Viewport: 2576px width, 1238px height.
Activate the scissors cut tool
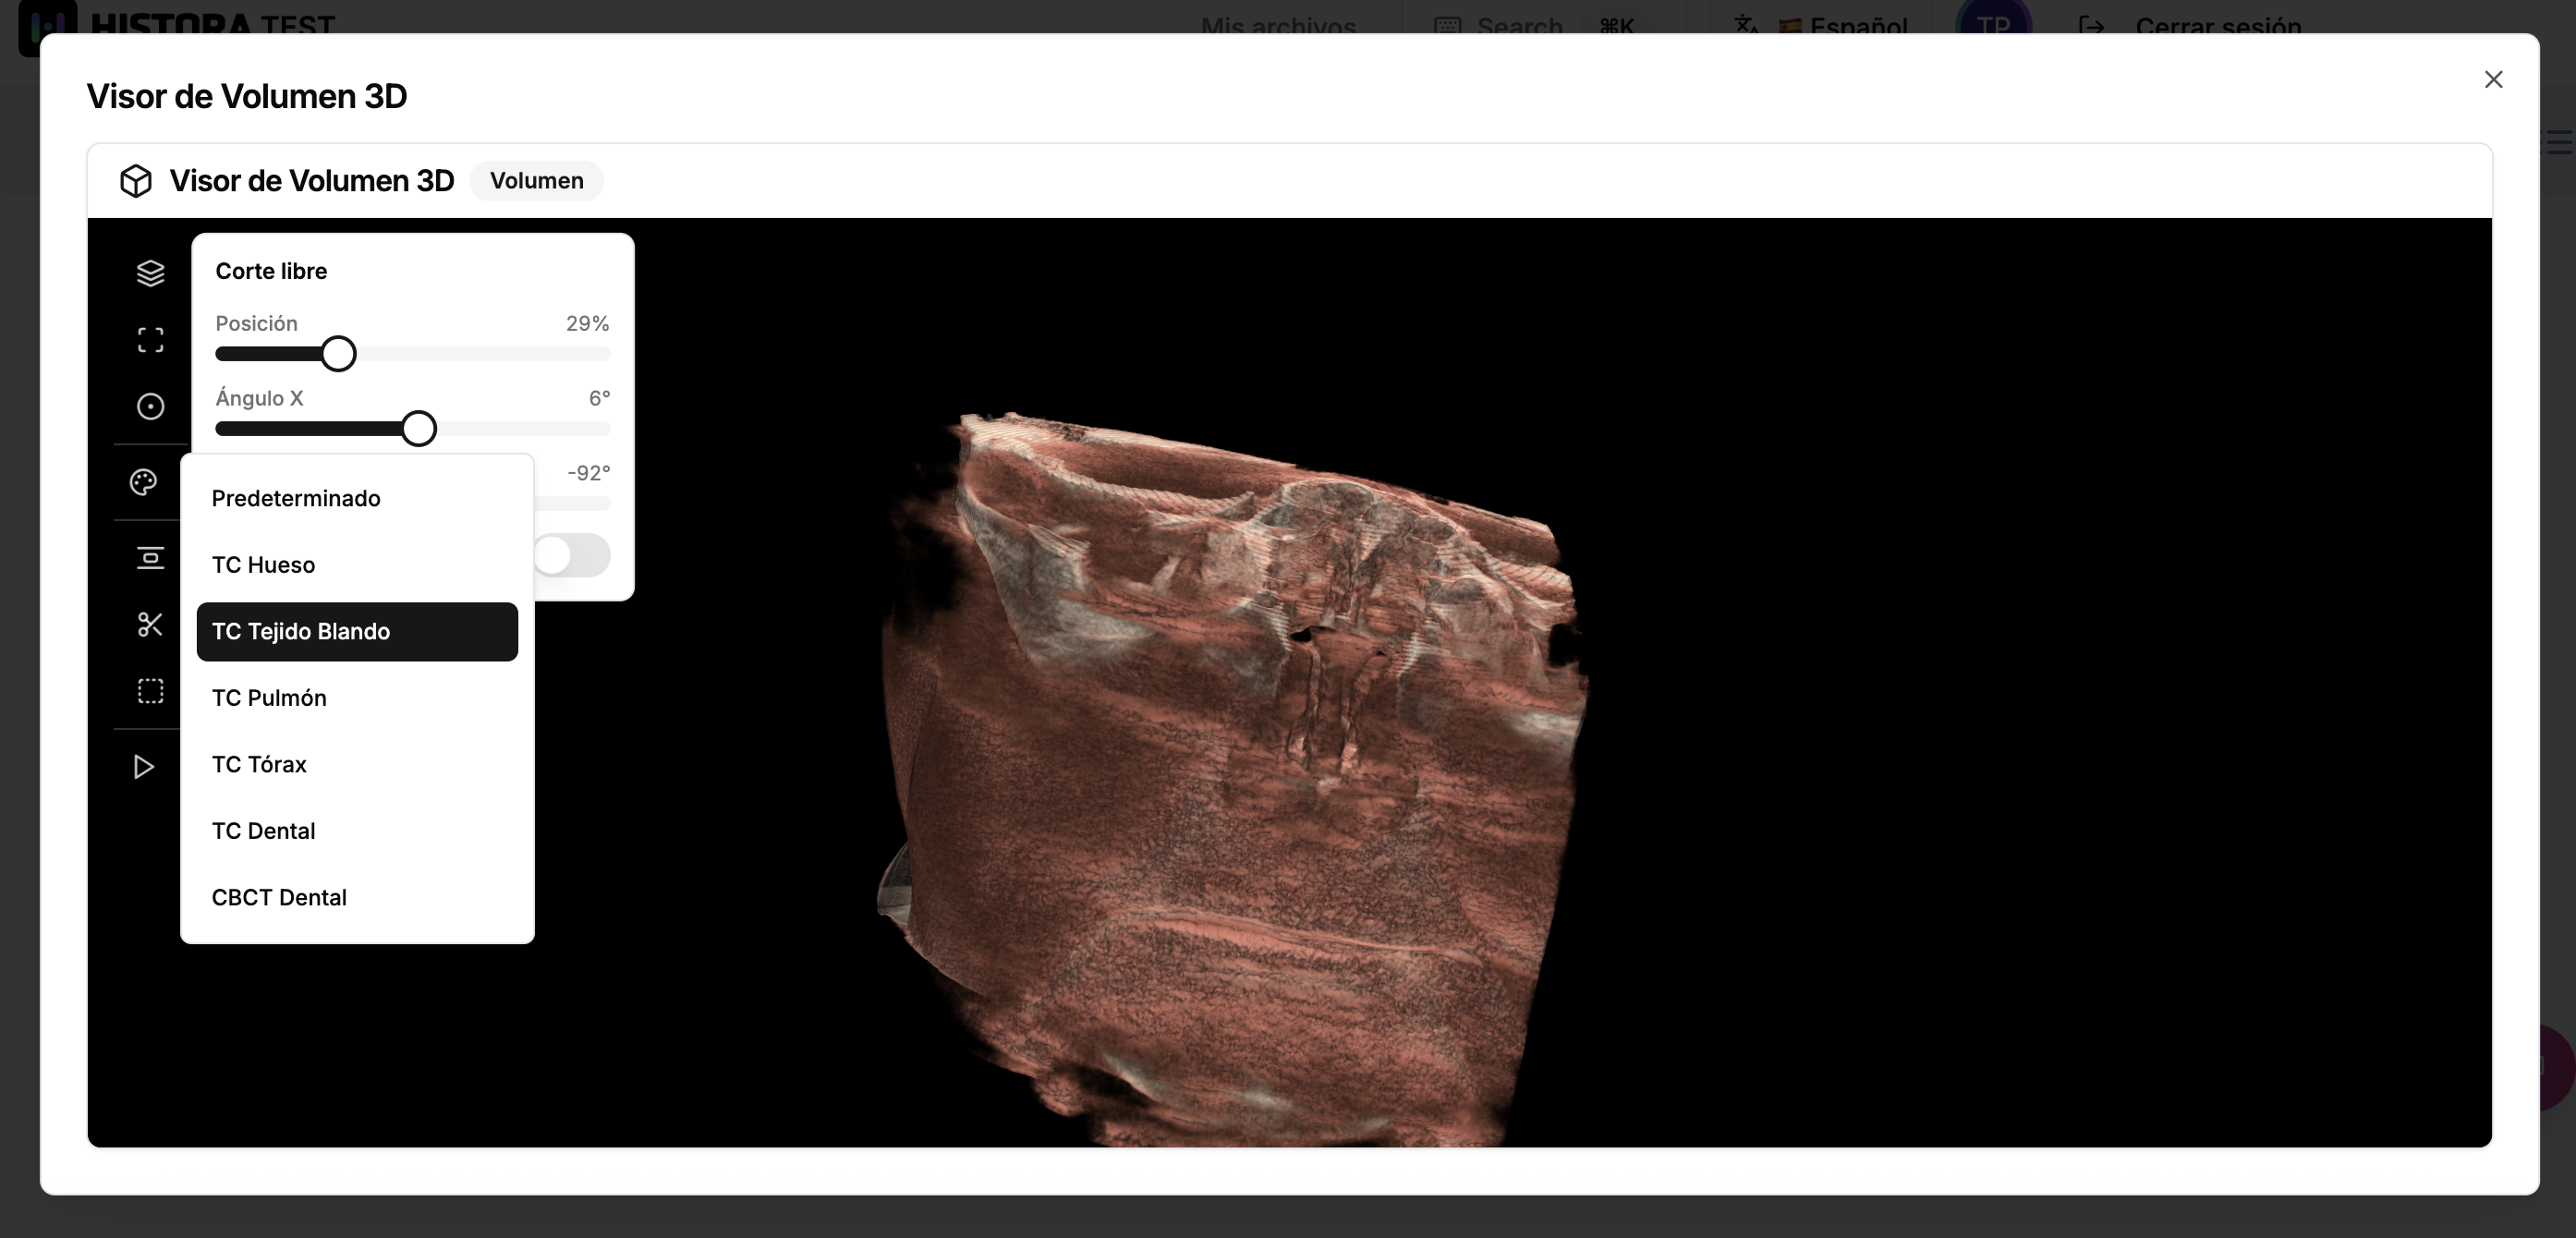point(150,624)
